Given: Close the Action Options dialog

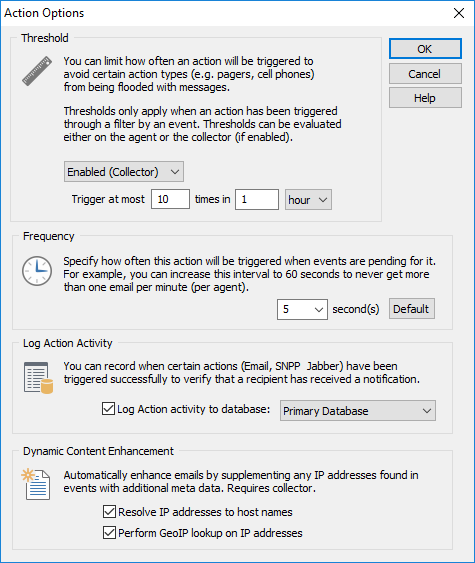Looking at the screenshot, I should coord(458,13).
